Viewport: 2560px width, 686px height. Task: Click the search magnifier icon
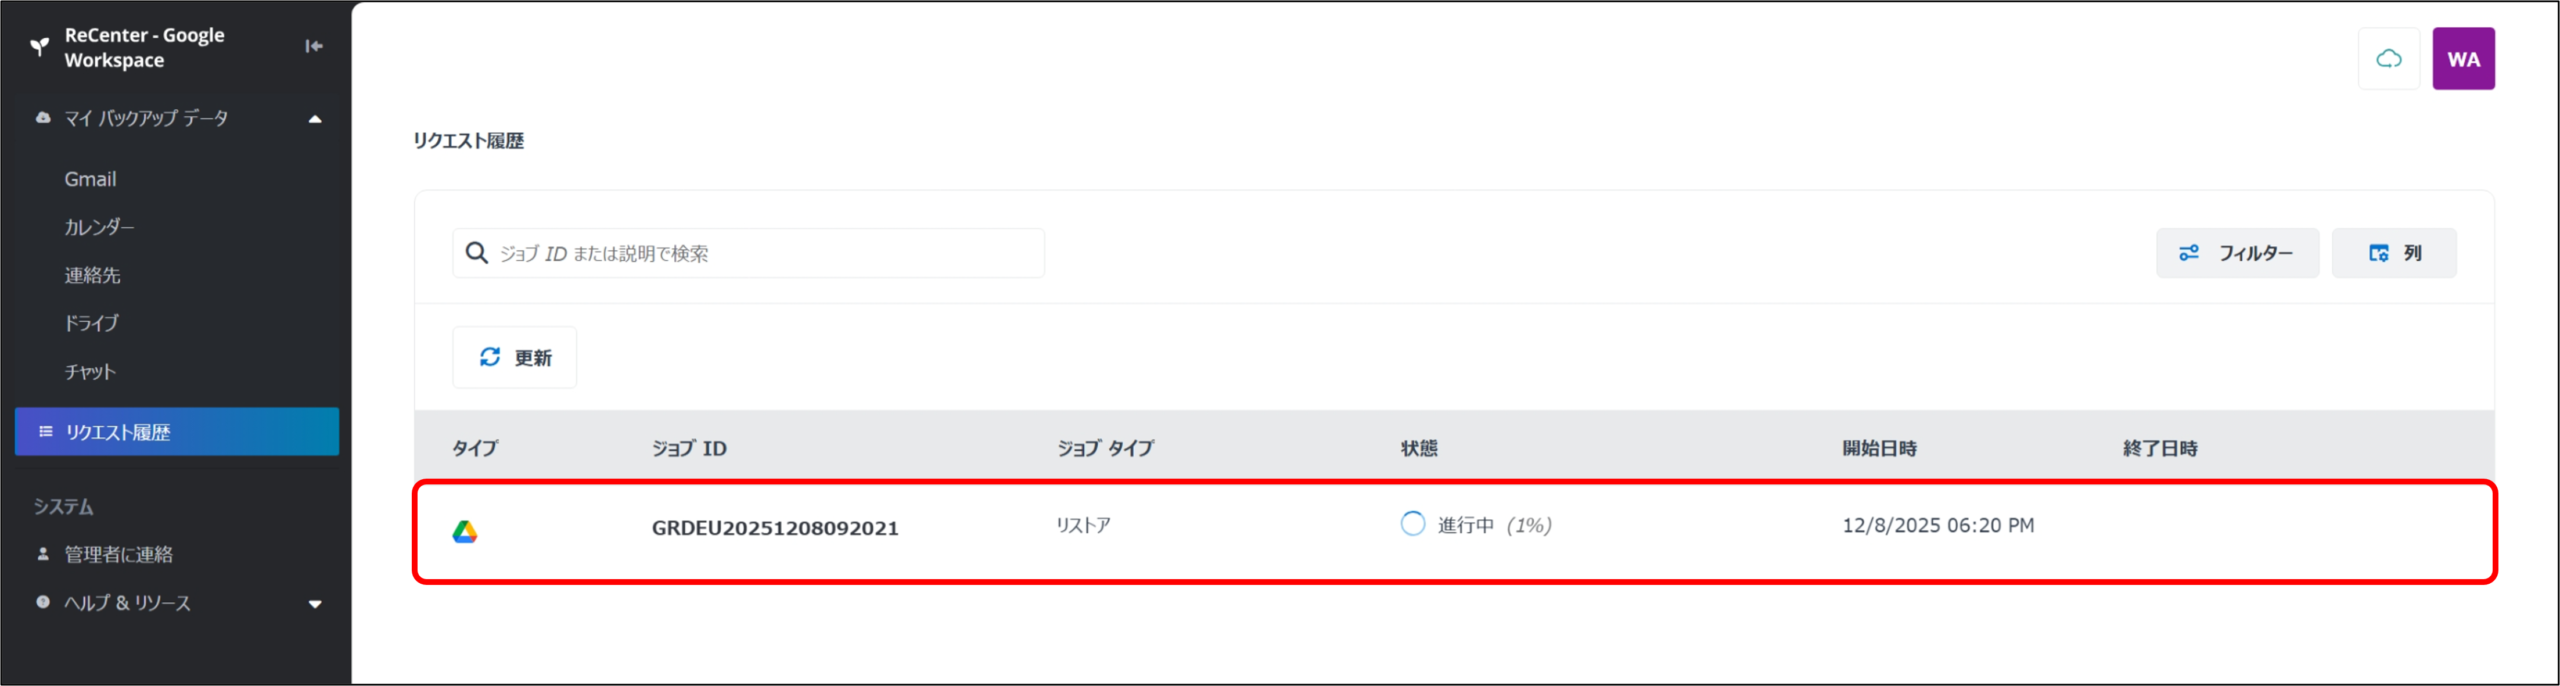pos(477,253)
